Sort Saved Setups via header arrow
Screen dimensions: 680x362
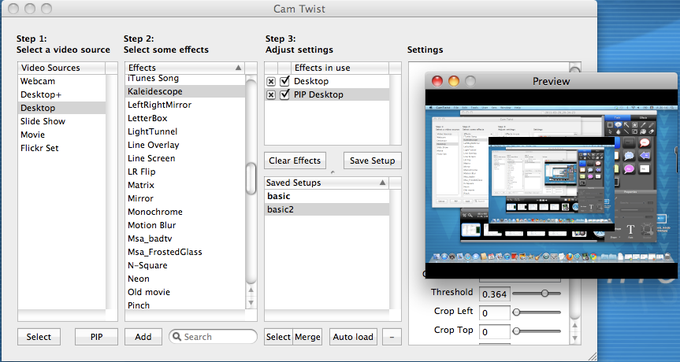(x=382, y=183)
